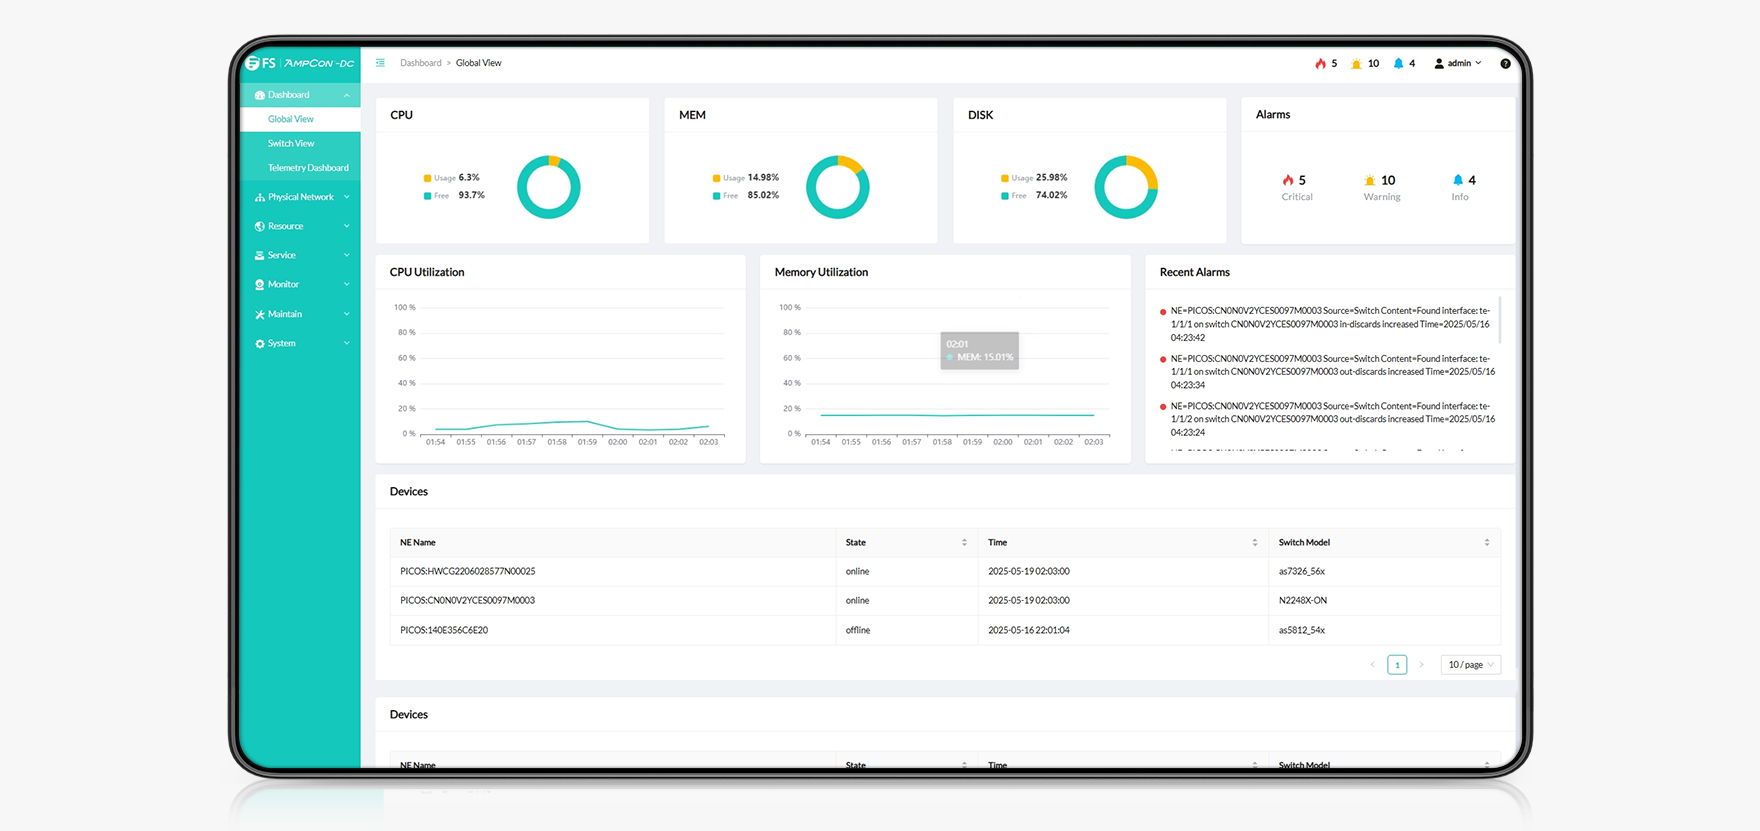Screen dimensions: 1760x831
Task: Open the 10 / page size dropdown
Action: [1470, 665]
